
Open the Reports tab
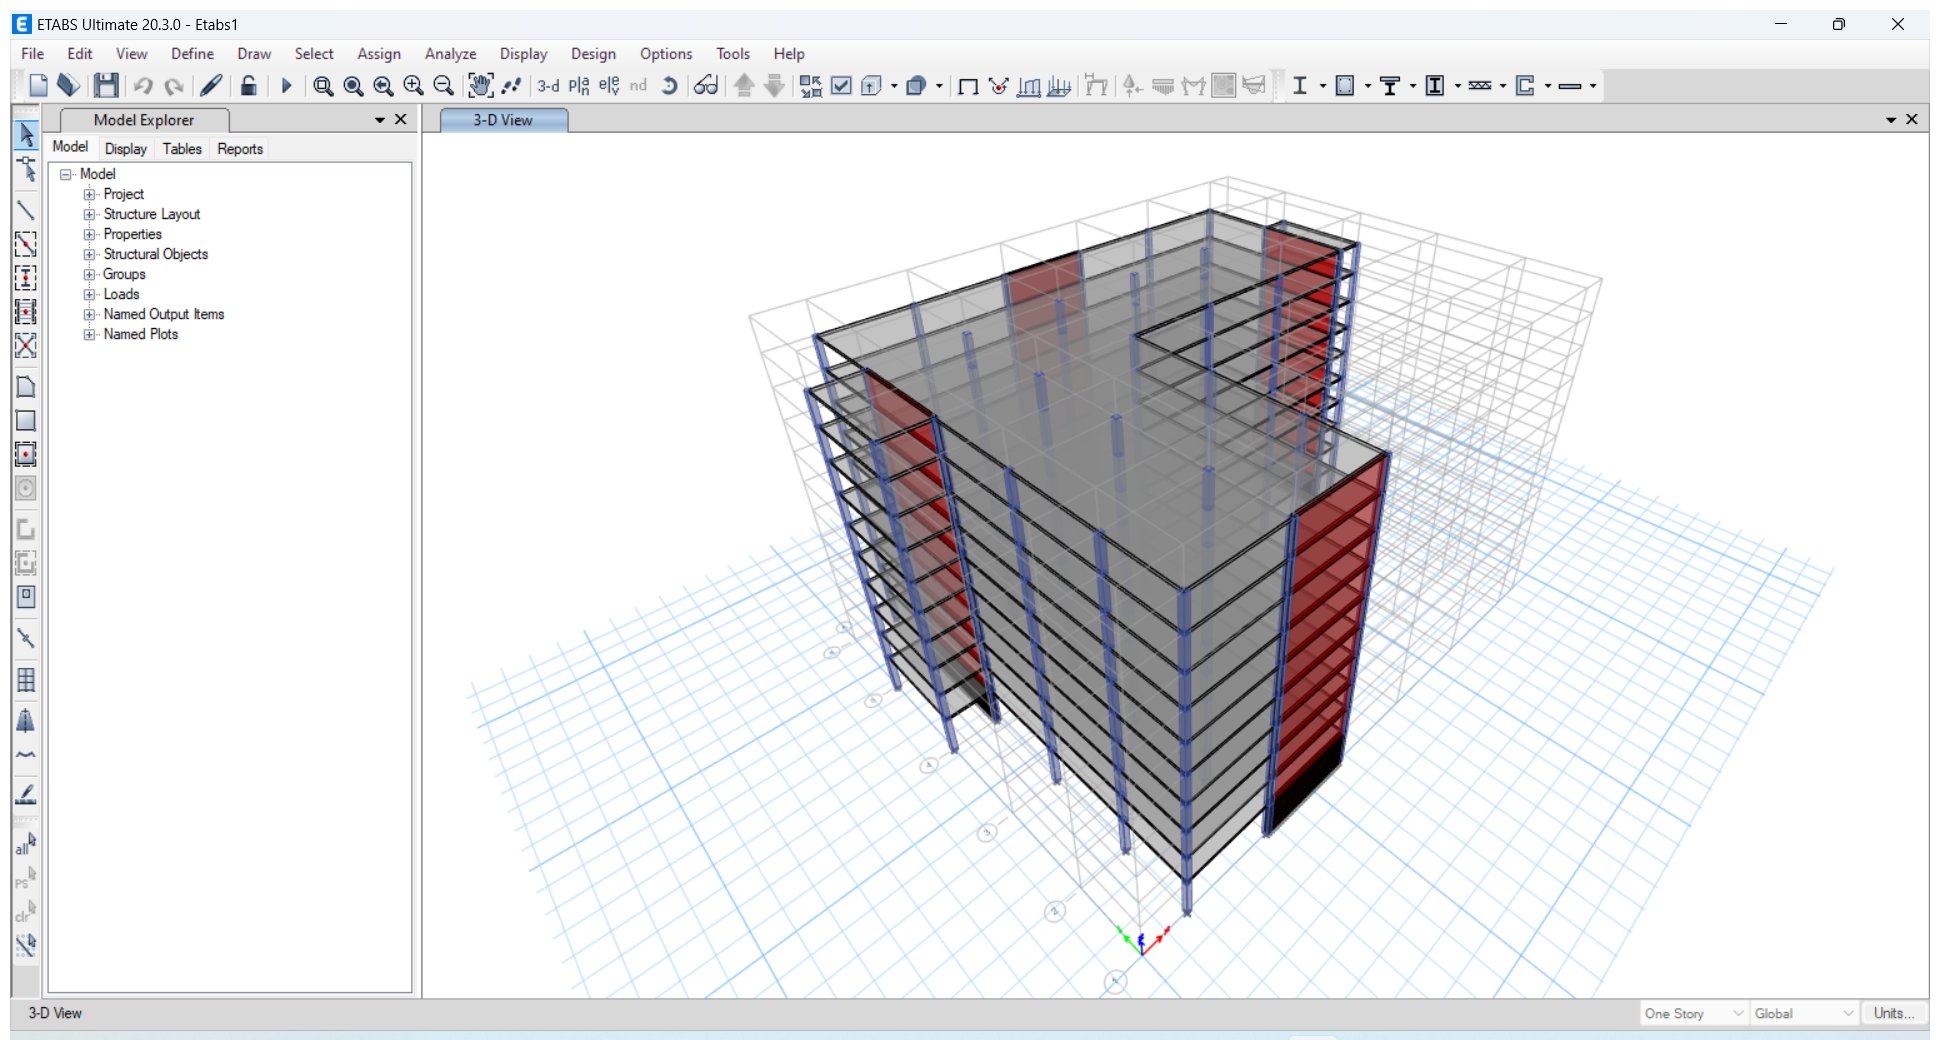point(240,149)
